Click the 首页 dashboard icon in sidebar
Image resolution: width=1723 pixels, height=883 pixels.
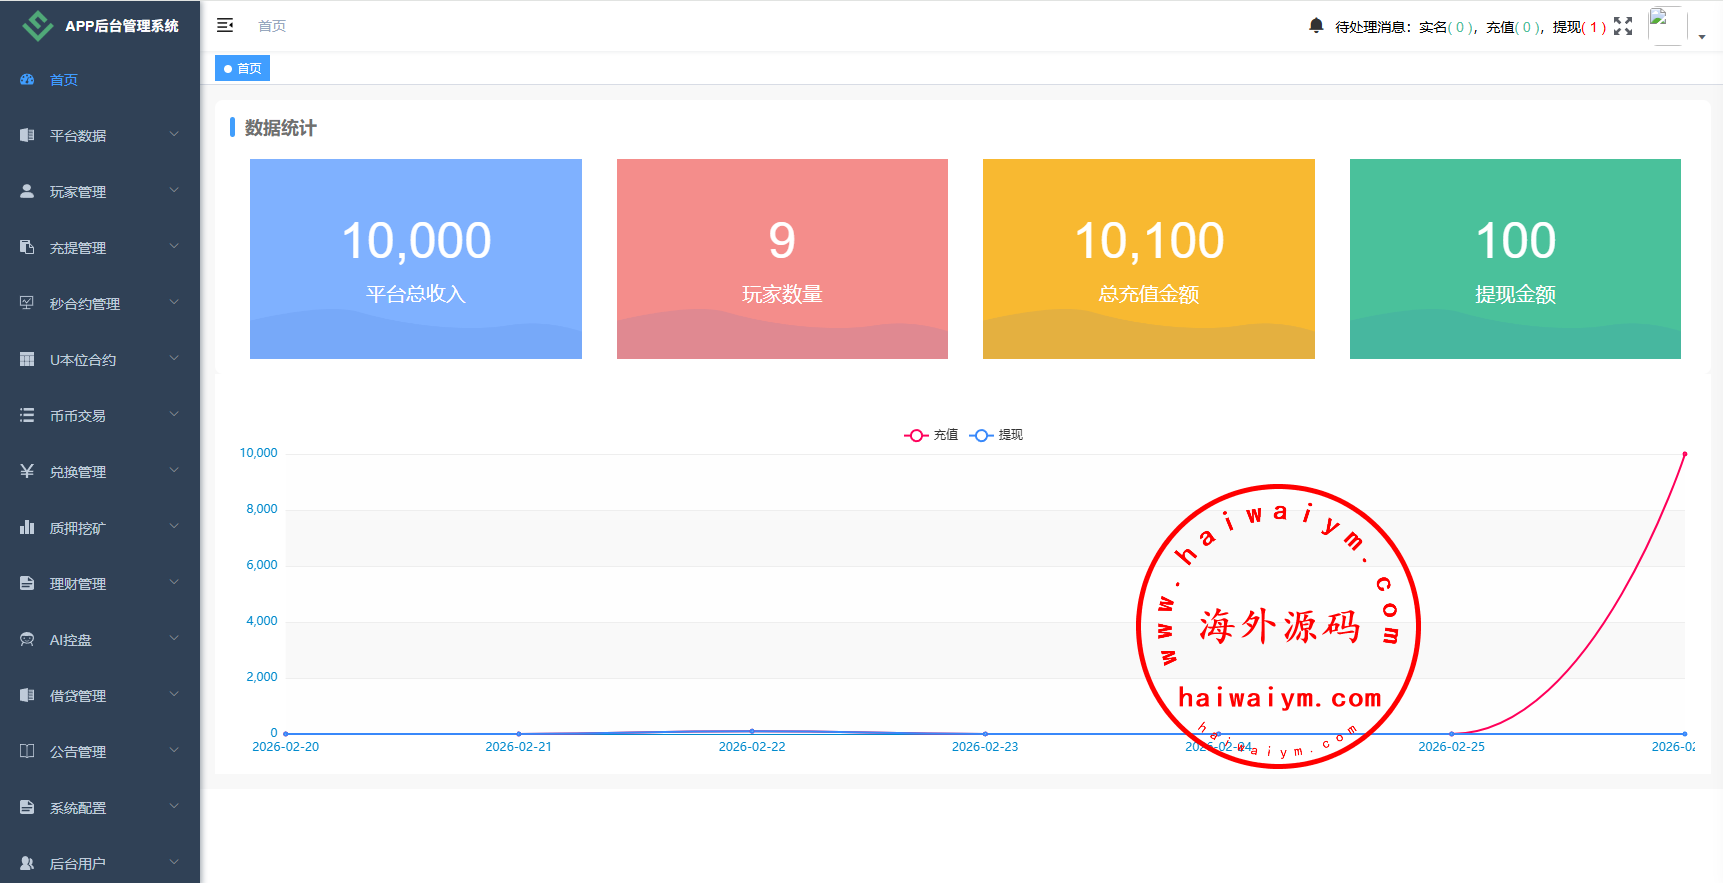click(27, 79)
